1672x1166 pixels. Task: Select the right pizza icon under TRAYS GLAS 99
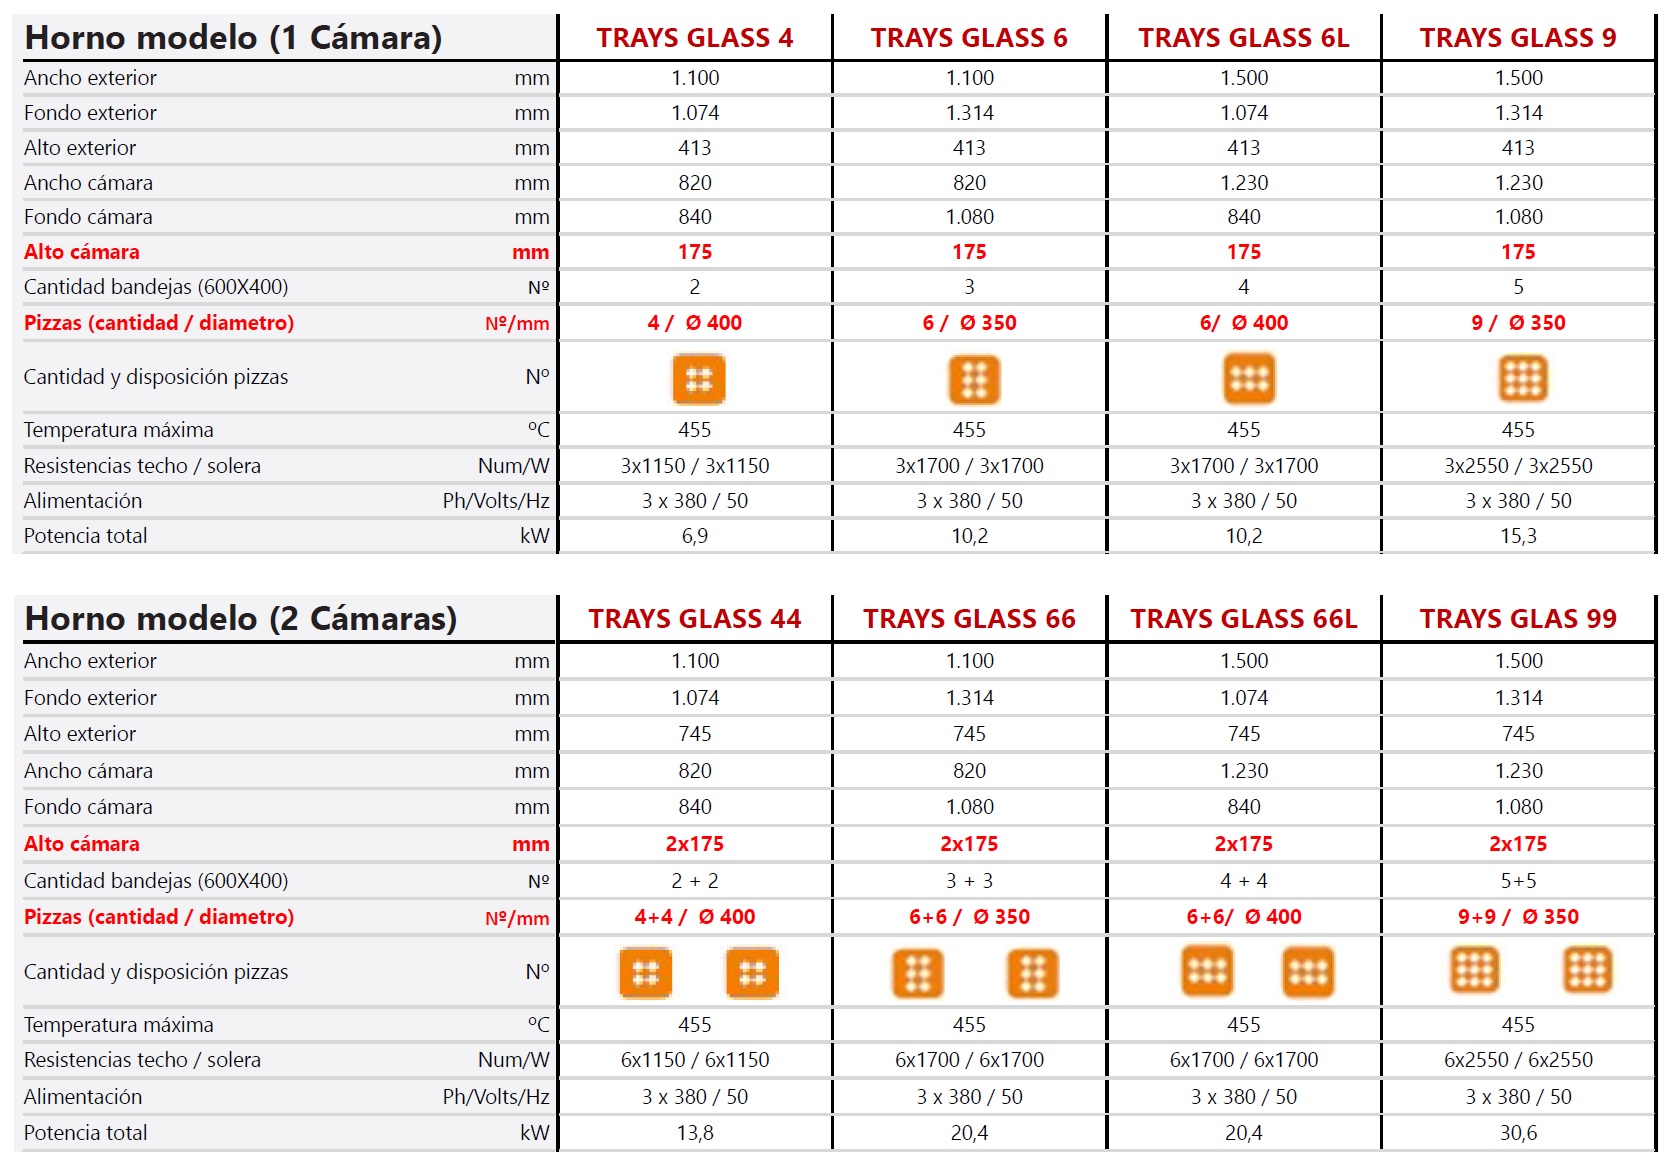pyautogui.click(x=1588, y=969)
